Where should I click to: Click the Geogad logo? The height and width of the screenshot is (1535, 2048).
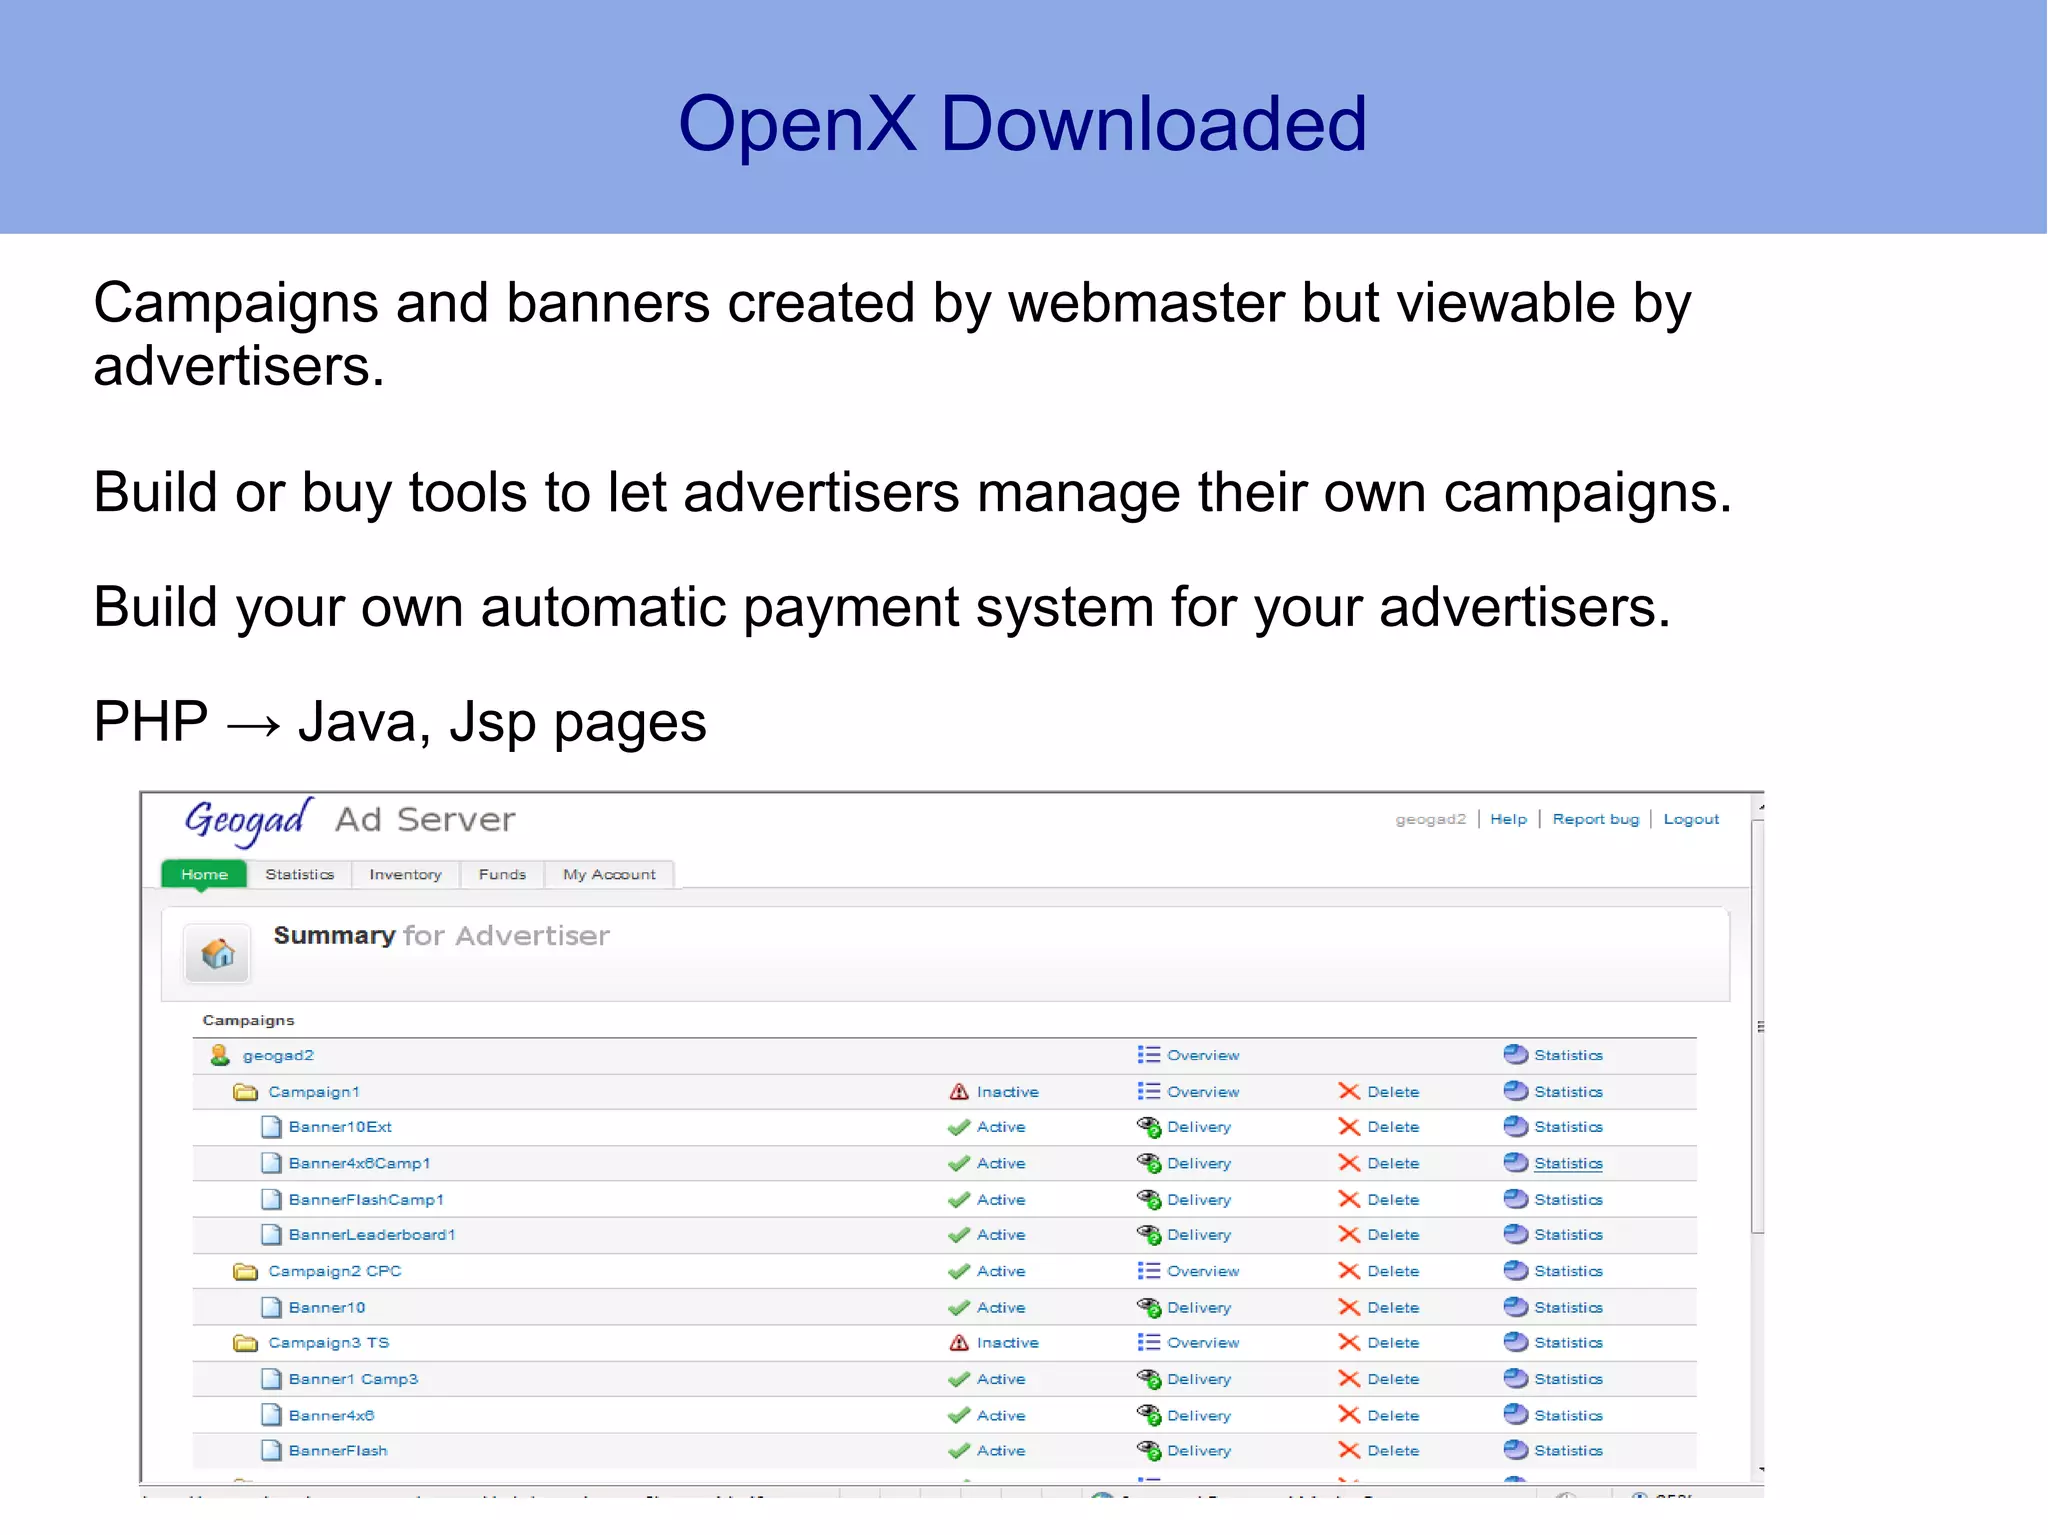pos(249,821)
